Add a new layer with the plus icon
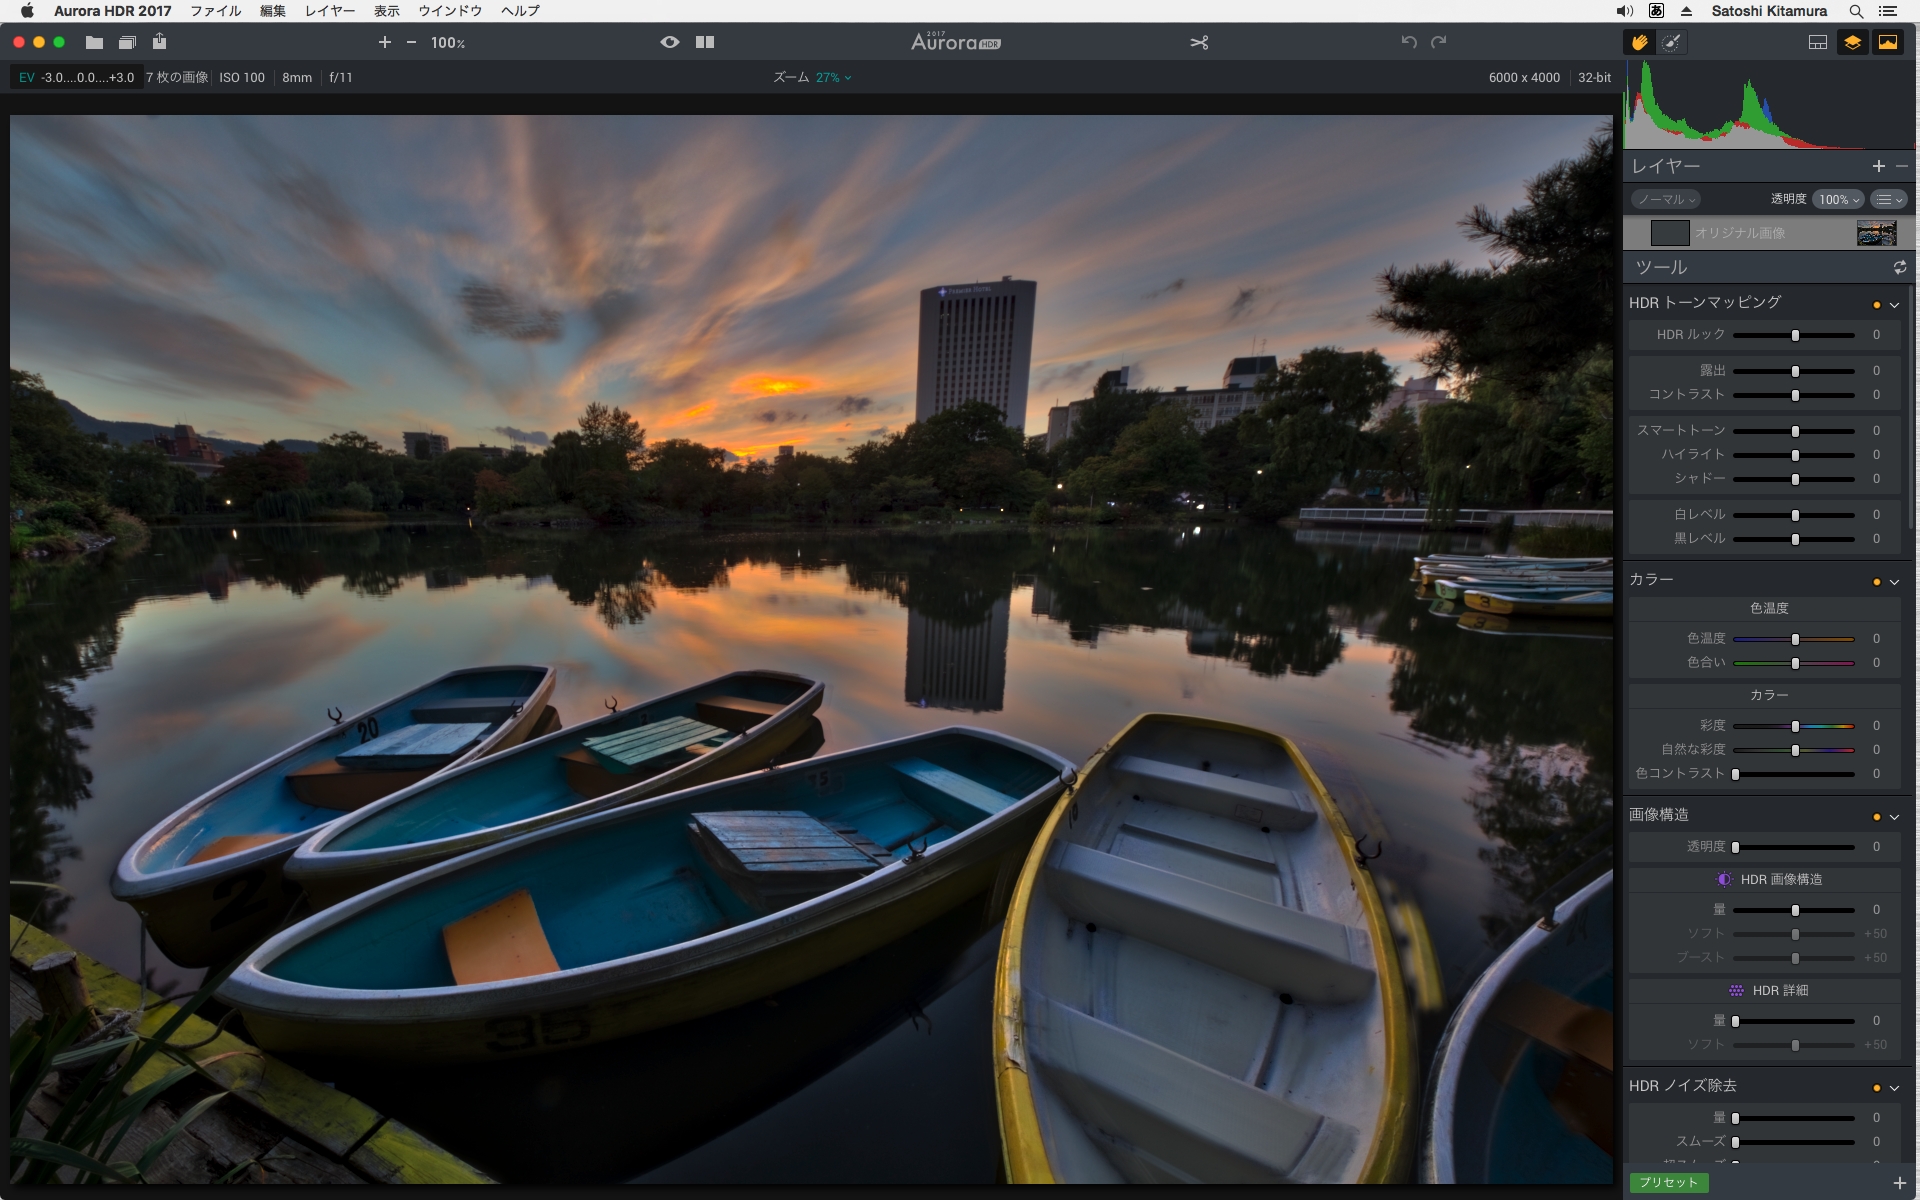 pos(1878,166)
